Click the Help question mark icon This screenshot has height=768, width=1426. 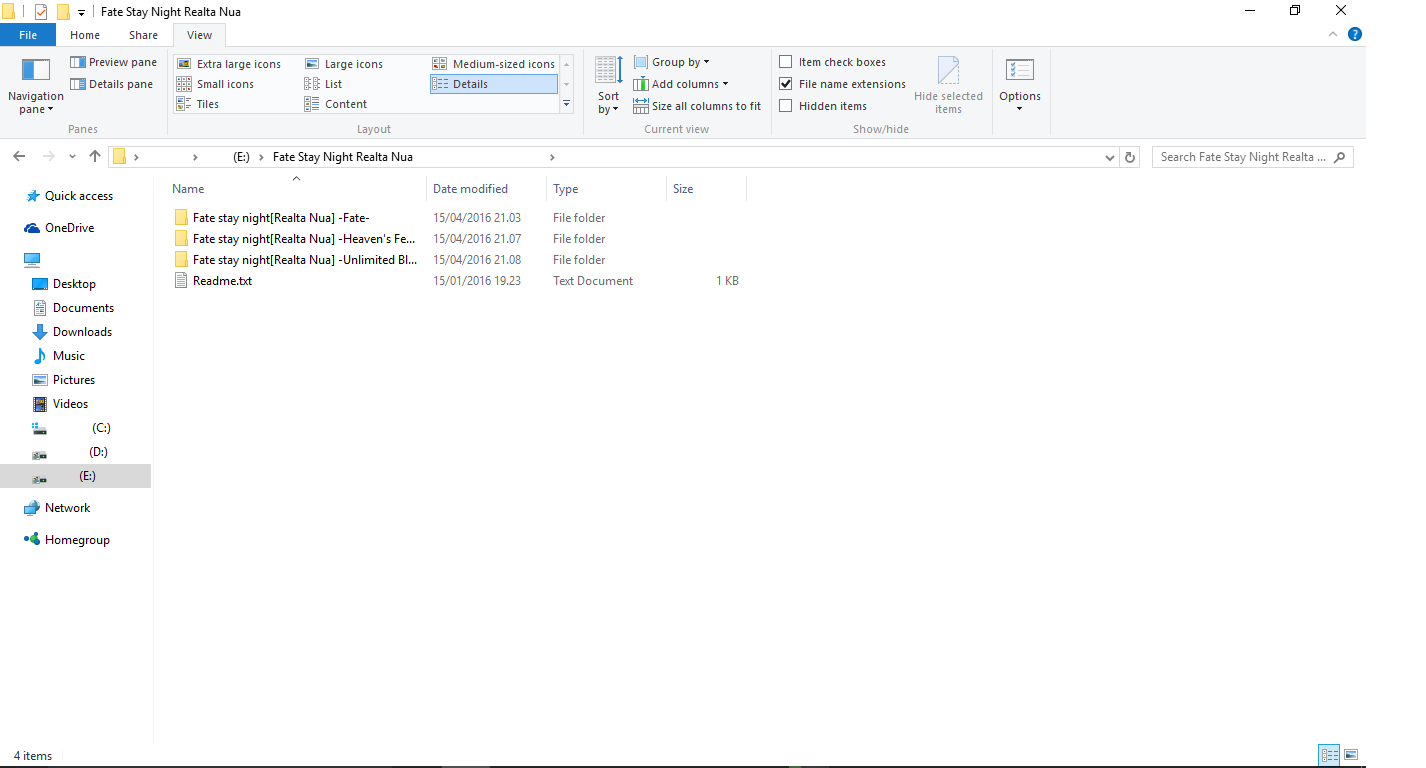click(1355, 34)
